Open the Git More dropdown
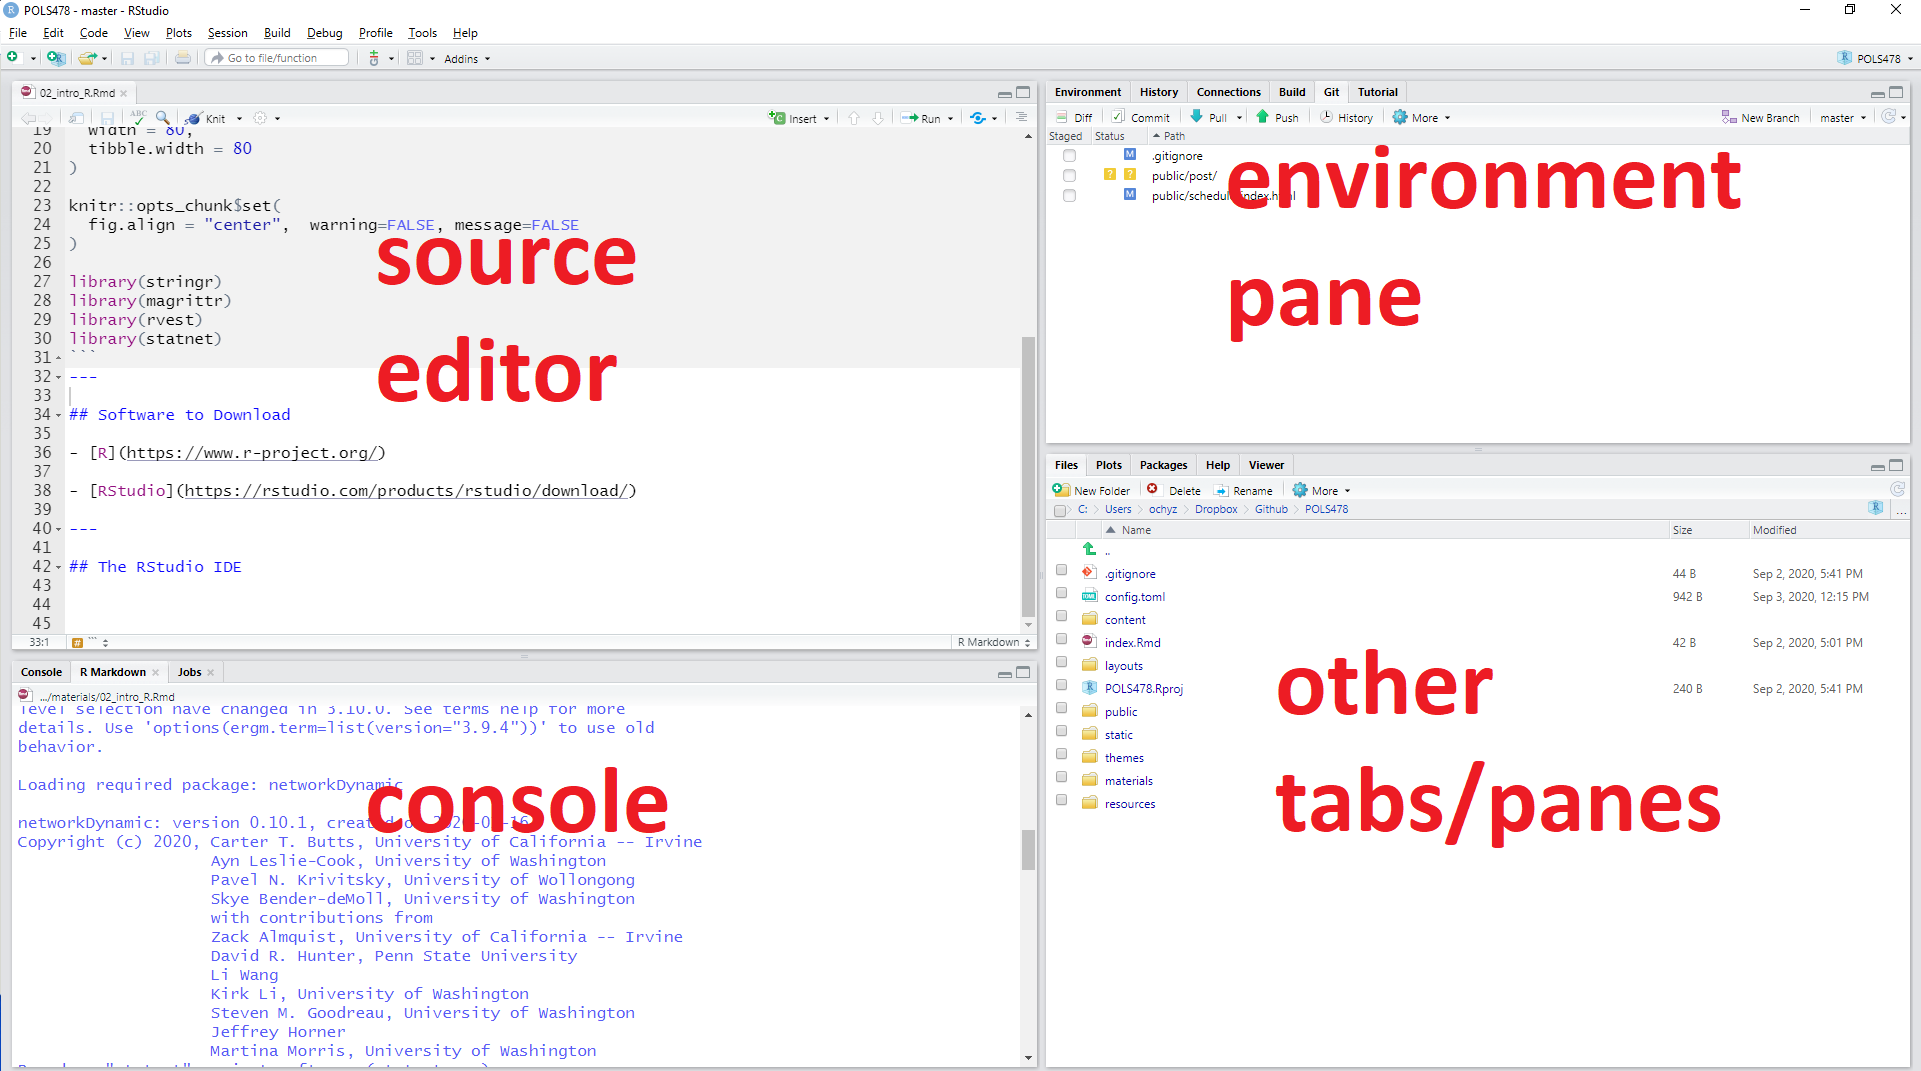The height and width of the screenshot is (1071, 1921). [x=1421, y=117]
